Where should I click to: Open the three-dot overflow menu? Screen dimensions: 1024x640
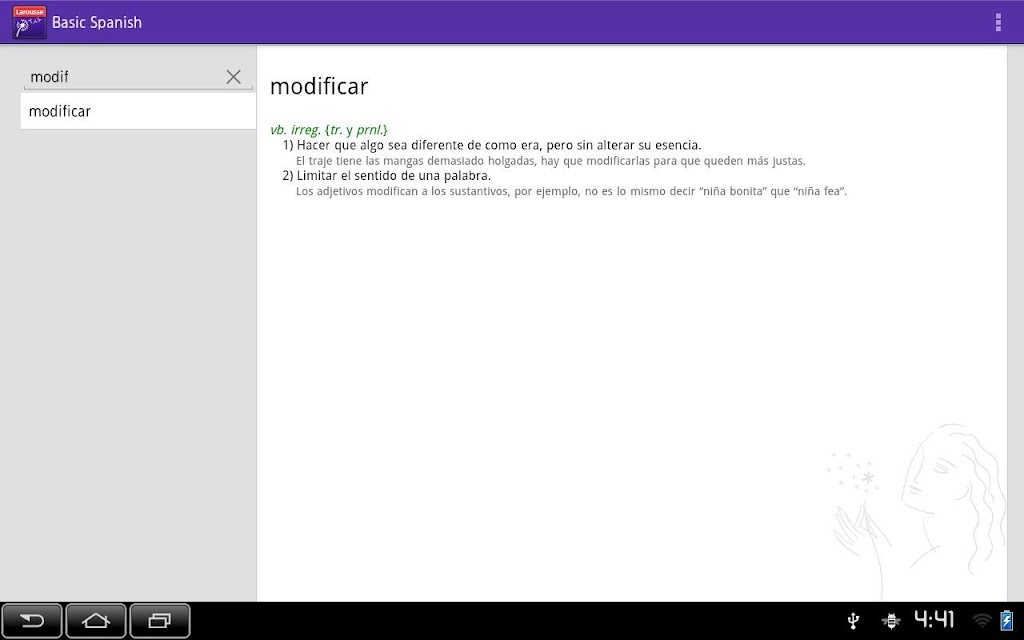[x=998, y=22]
